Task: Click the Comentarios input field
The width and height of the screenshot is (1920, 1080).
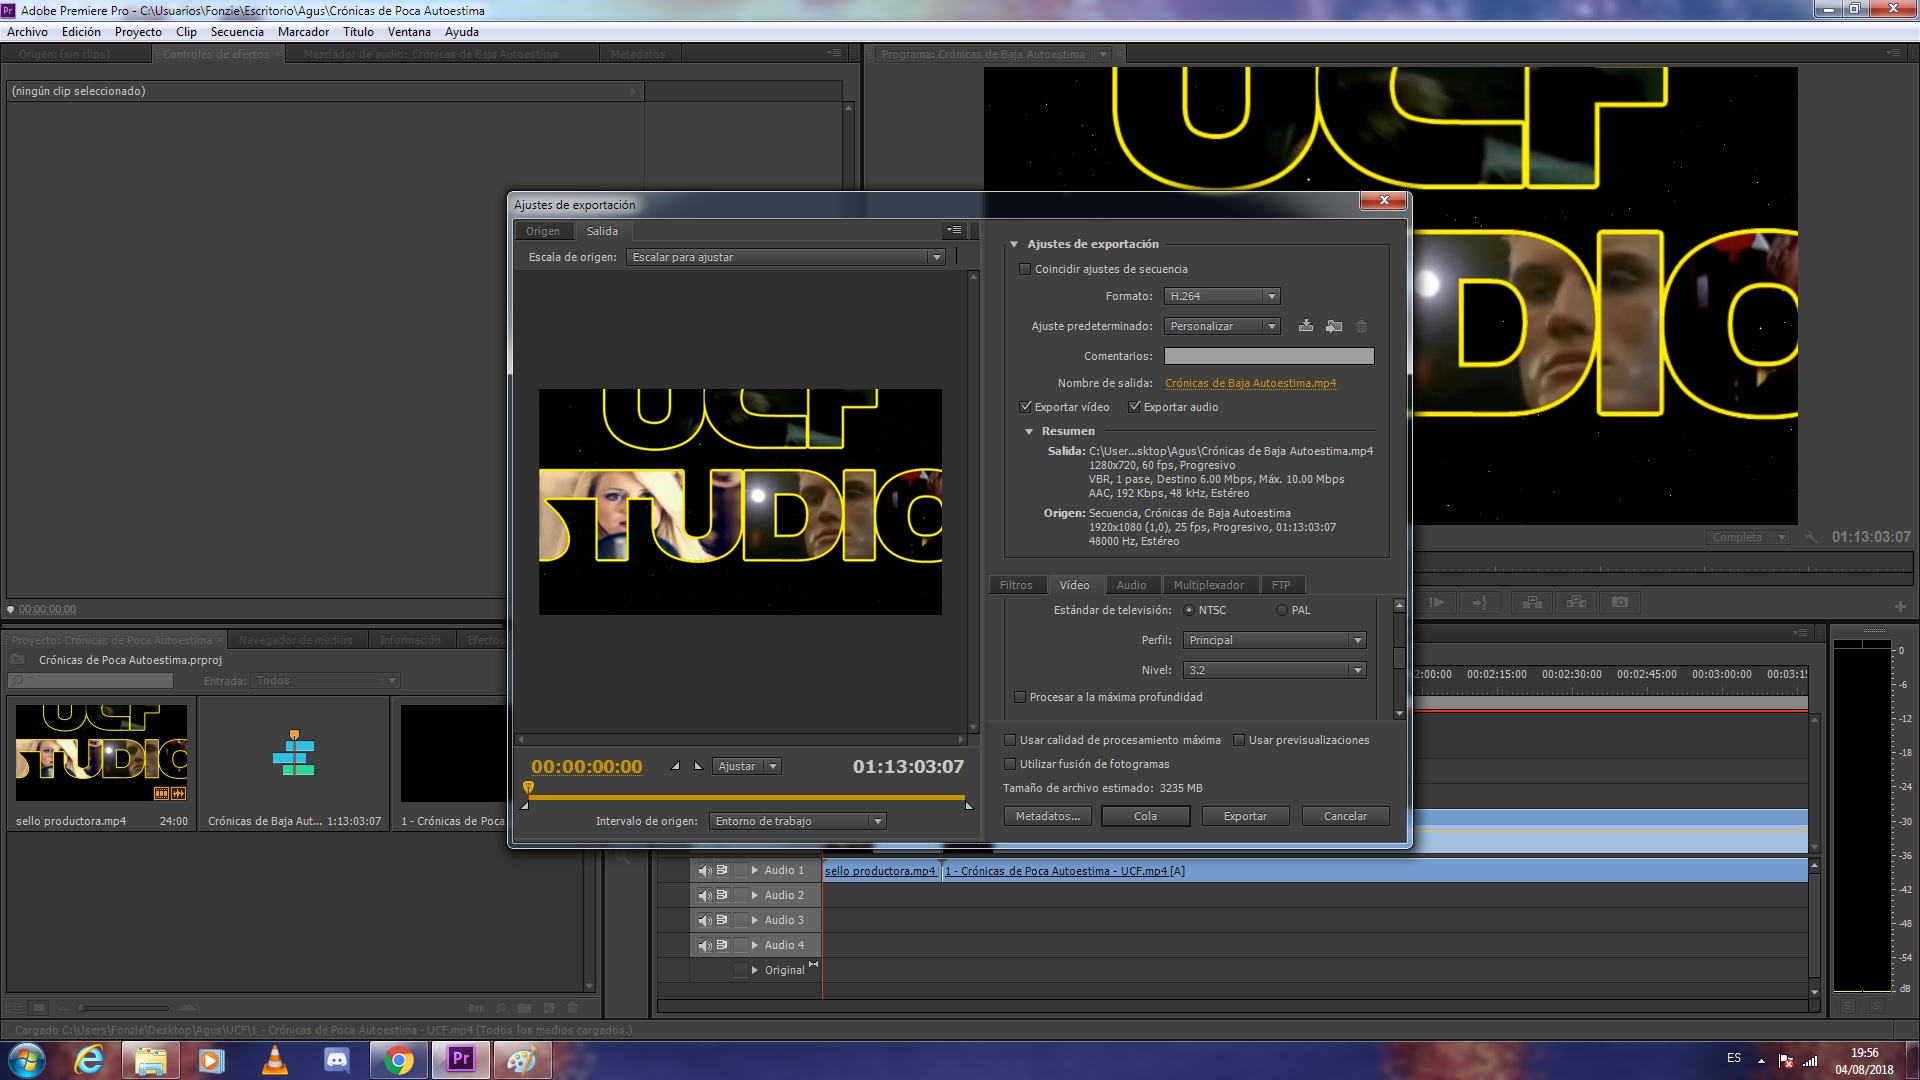Action: click(1269, 356)
